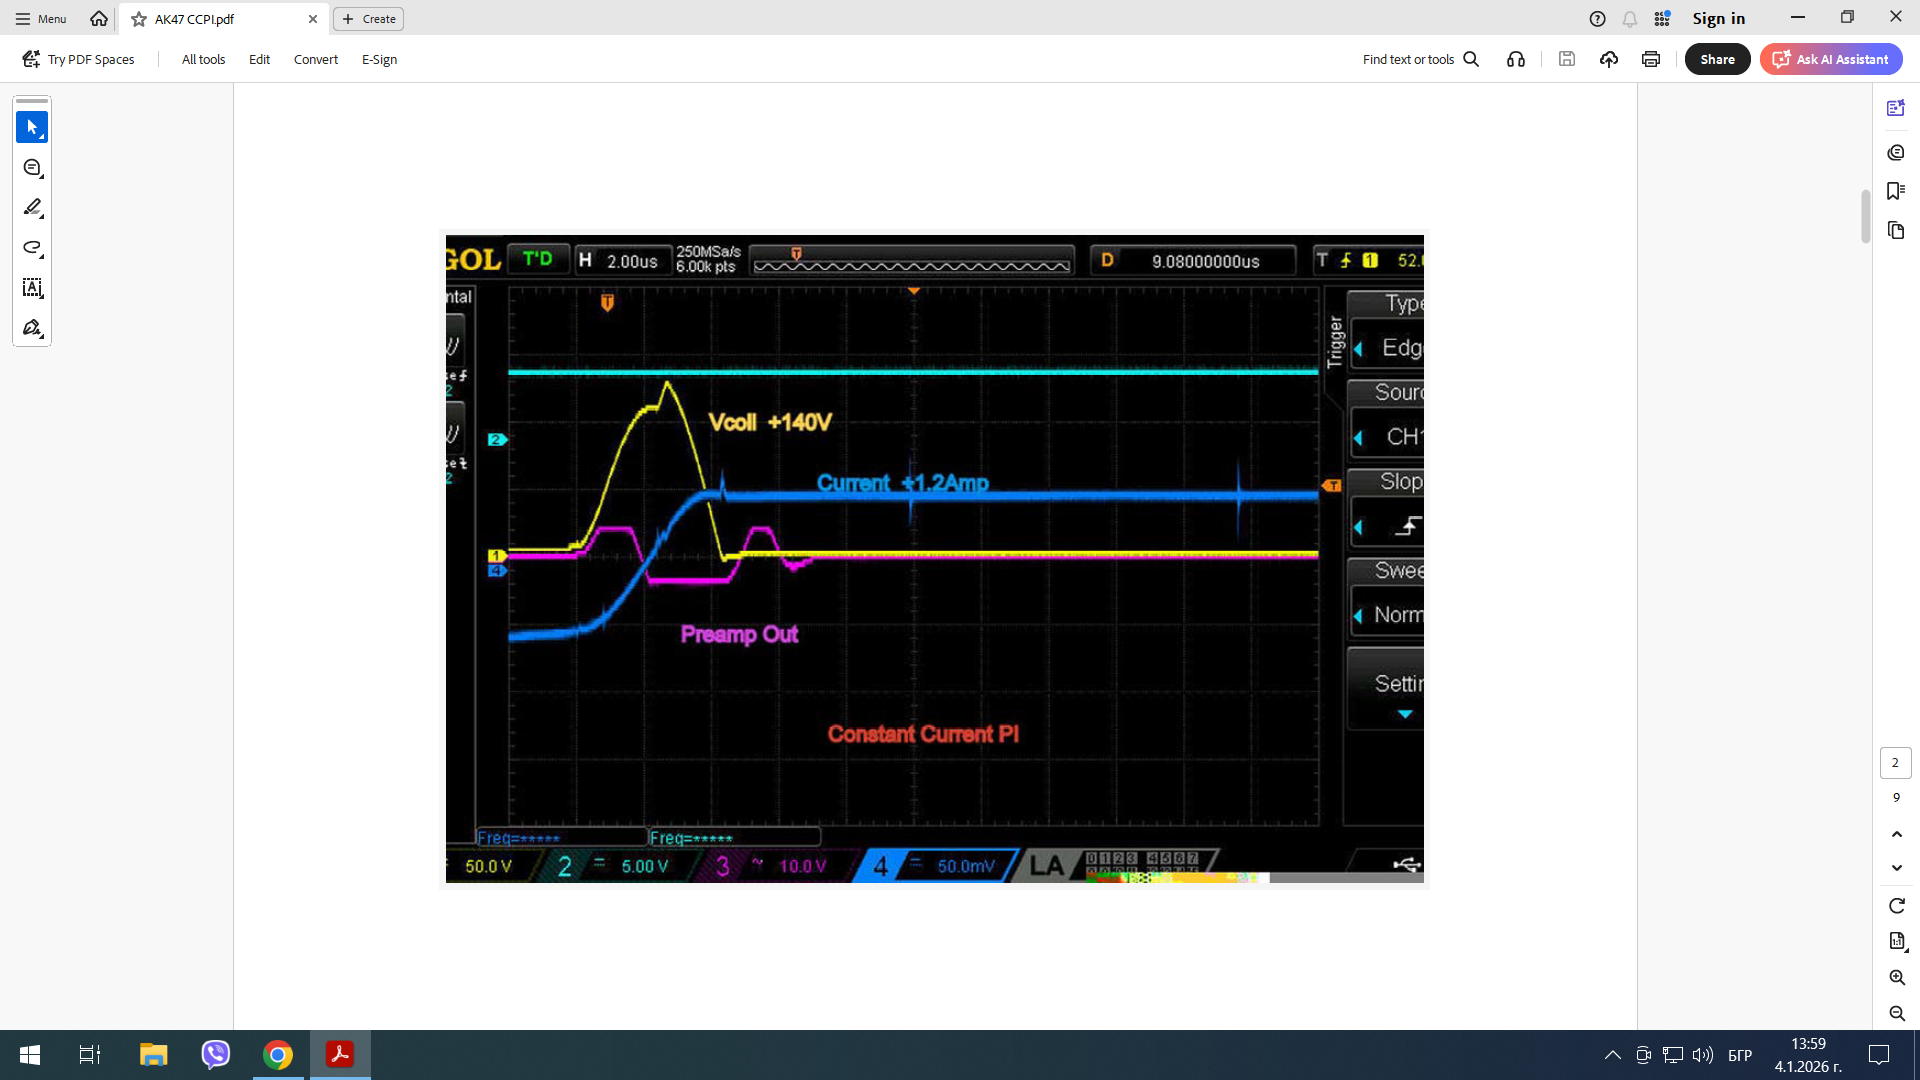
Task: Choose the freehand draw tool
Action: pos(32,248)
